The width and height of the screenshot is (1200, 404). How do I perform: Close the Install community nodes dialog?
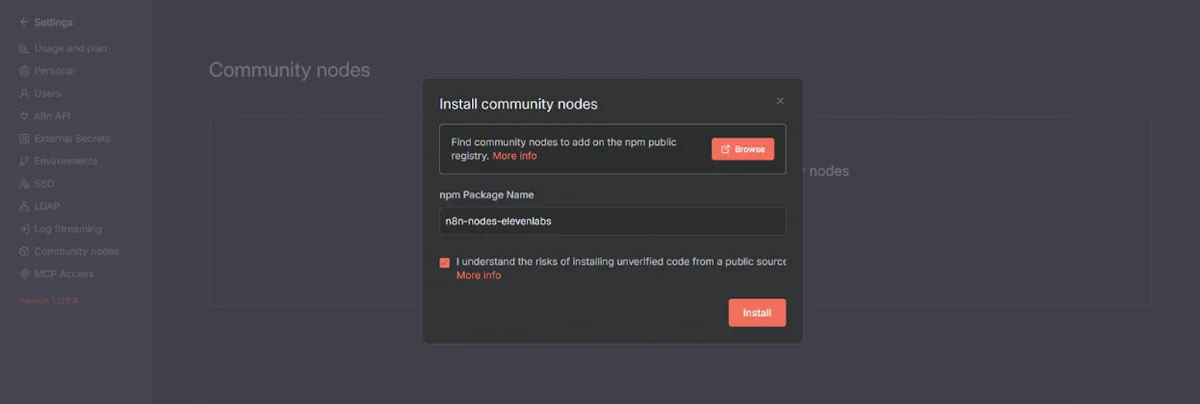coord(780,101)
